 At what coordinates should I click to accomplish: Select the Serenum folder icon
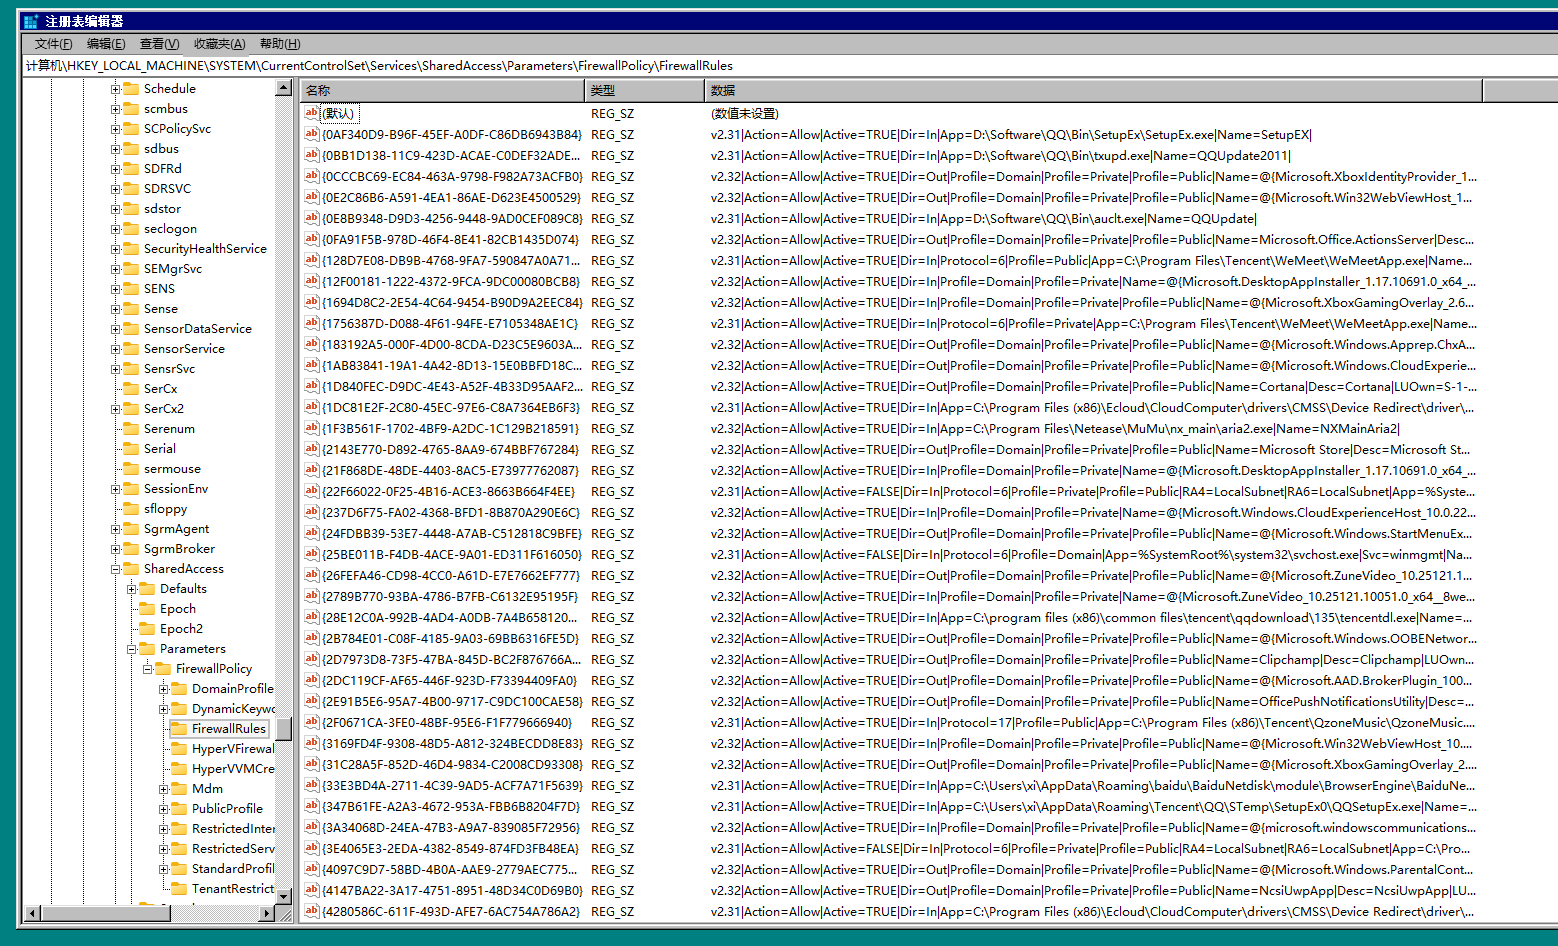tap(131, 429)
